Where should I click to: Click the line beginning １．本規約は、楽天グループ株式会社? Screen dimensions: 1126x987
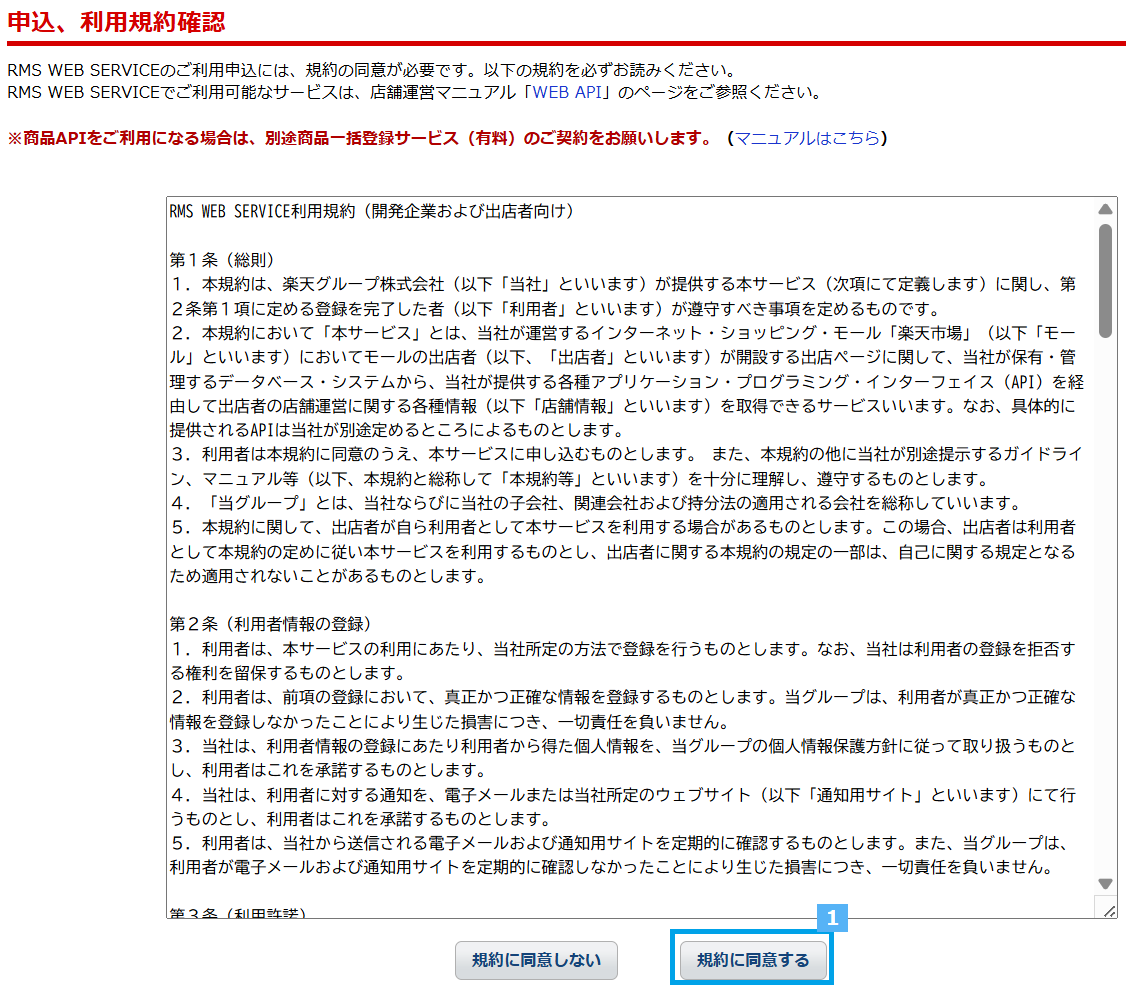pos(623,284)
